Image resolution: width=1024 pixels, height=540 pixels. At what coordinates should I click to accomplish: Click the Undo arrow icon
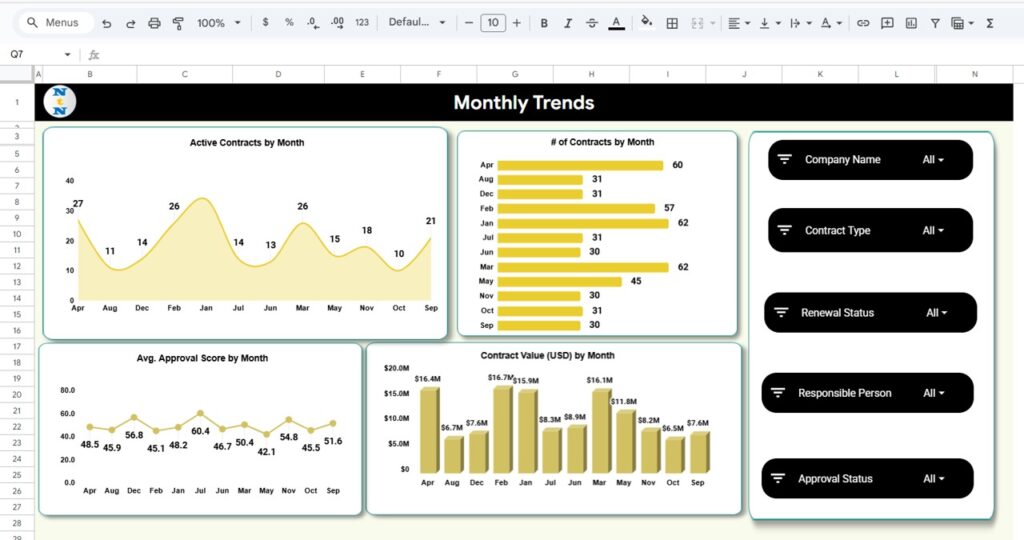pyautogui.click(x=106, y=23)
